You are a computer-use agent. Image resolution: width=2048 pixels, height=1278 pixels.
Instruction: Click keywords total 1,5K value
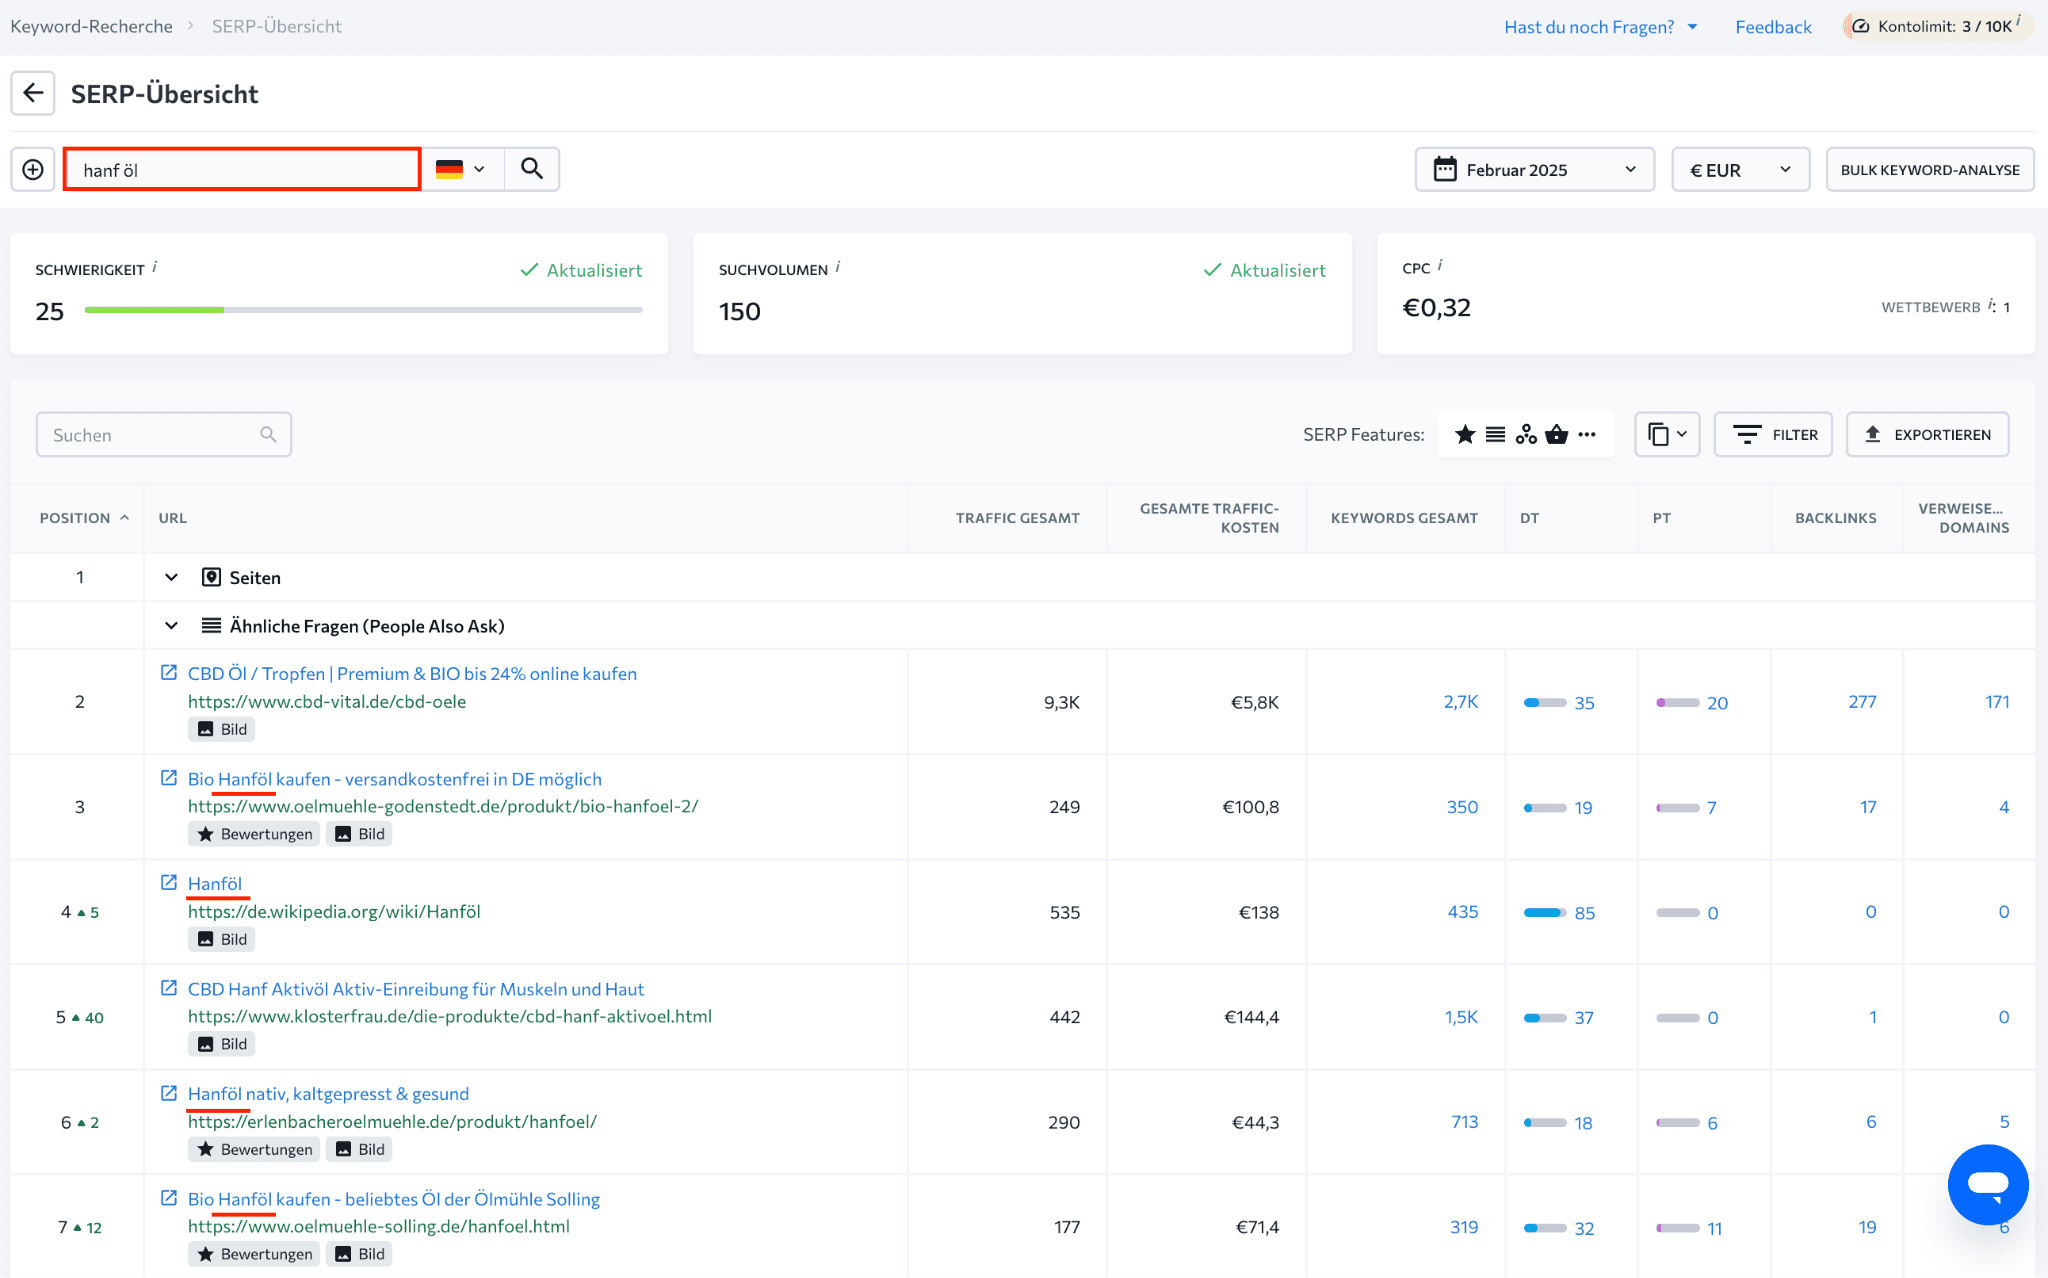pyautogui.click(x=1460, y=1016)
